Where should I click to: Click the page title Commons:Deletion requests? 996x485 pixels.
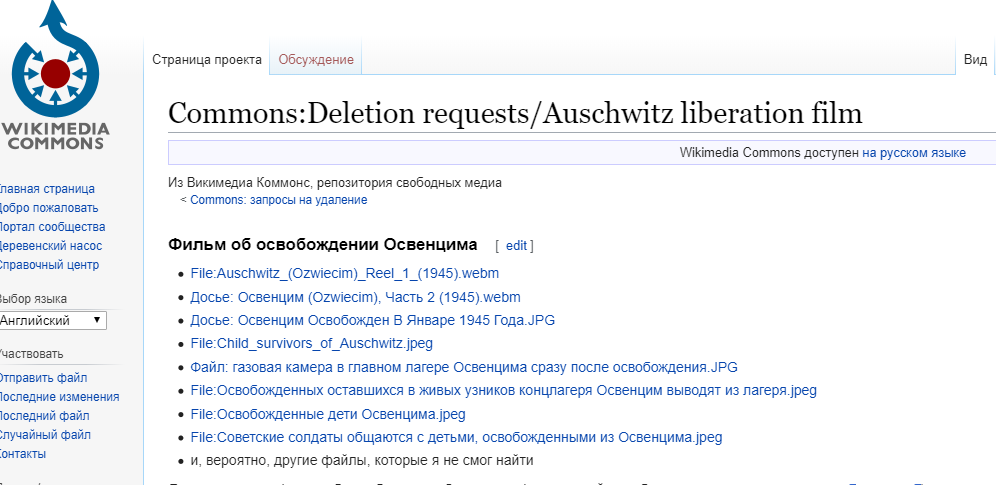515,113
